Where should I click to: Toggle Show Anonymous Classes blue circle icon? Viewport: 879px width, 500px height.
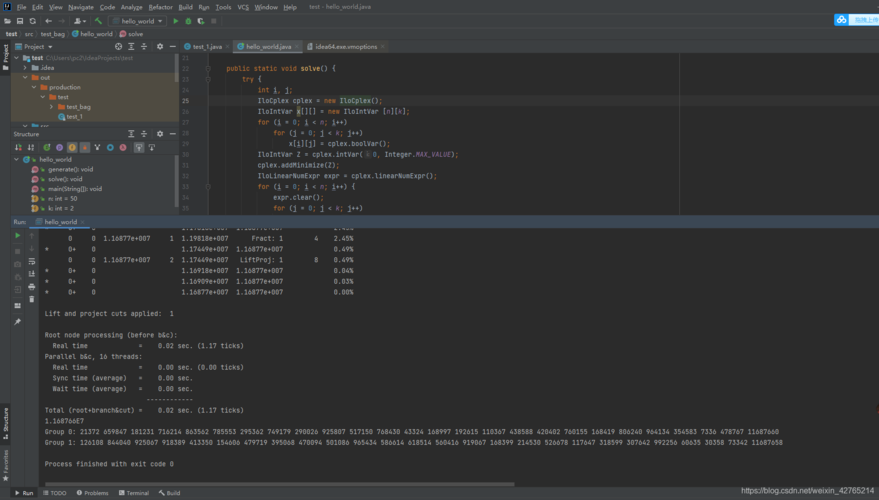[110, 147]
